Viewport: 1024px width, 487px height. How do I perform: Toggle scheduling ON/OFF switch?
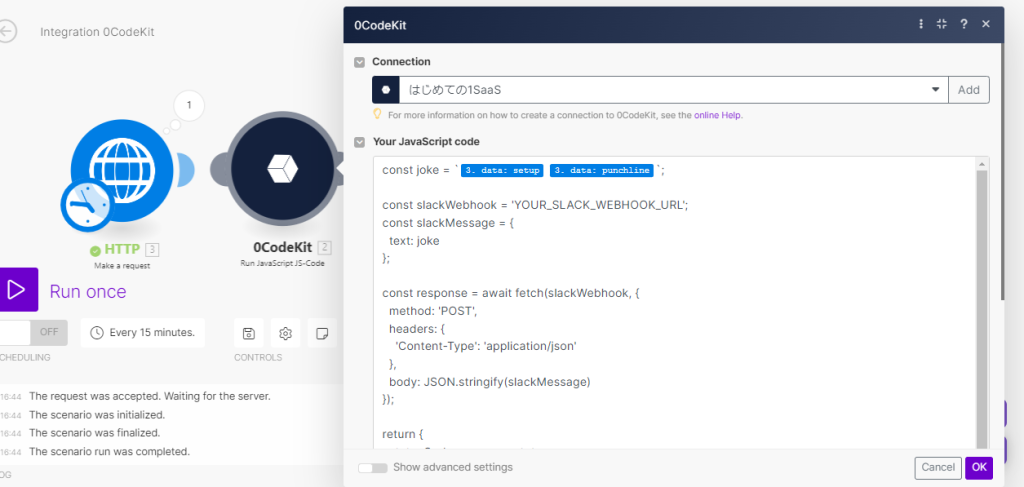pos(33,332)
